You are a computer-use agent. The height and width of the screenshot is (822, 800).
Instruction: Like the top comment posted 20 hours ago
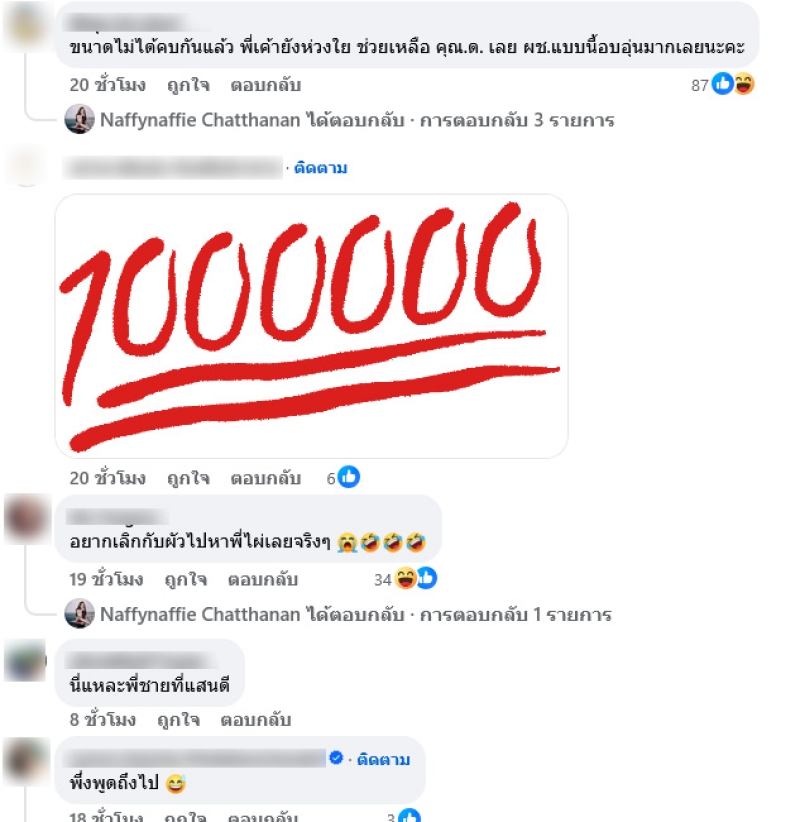click(188, 85)
